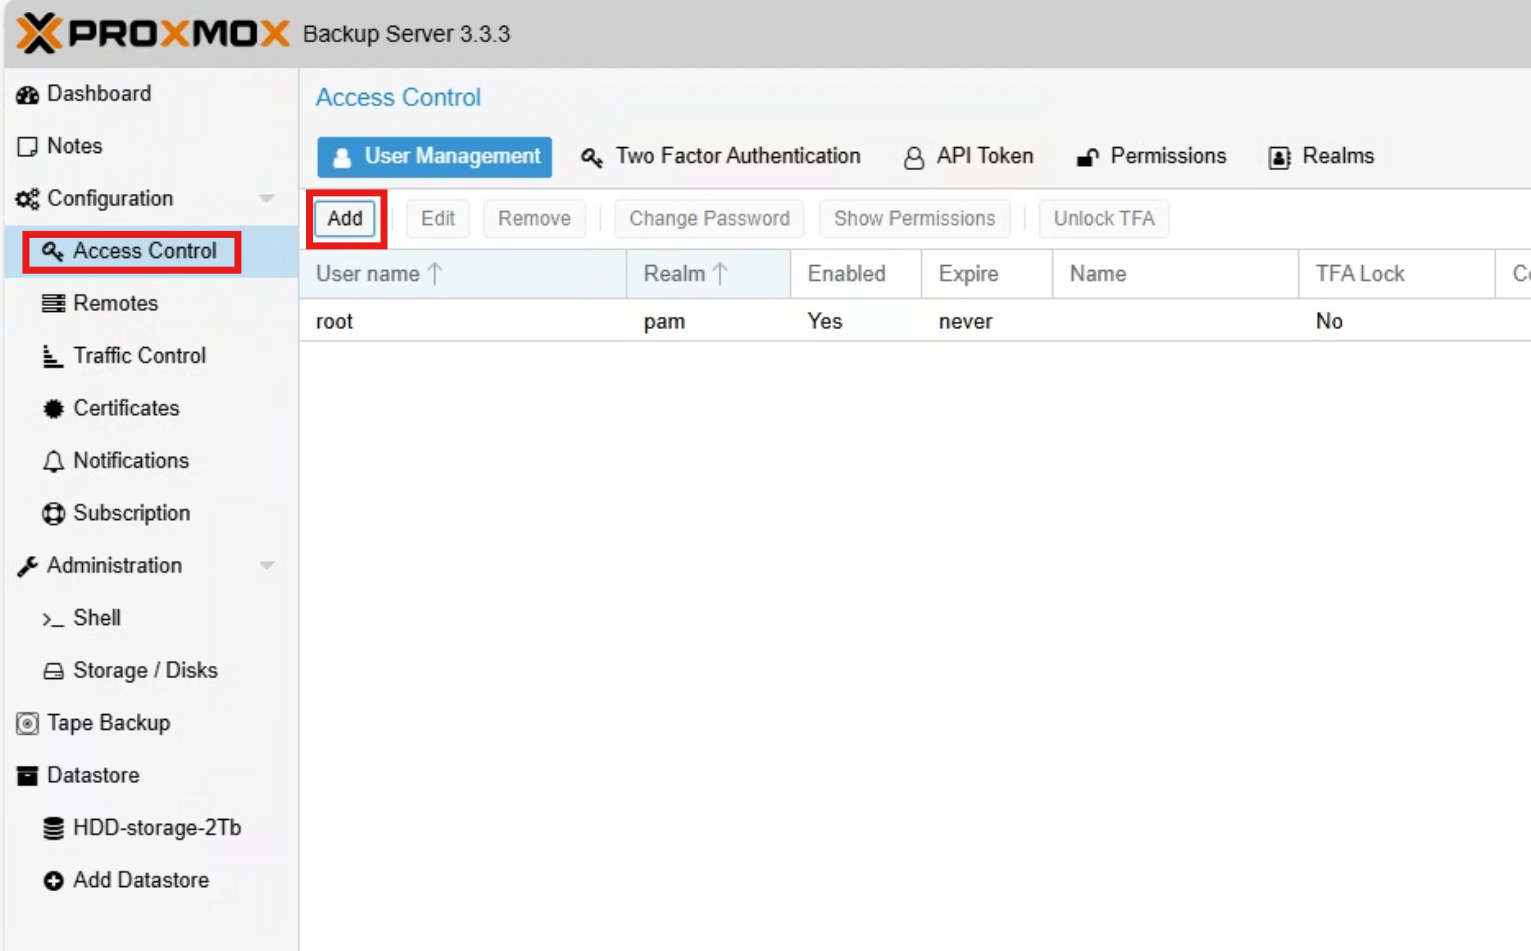Screen dimensions: 1531x951
Task: Click the Traffic Control chart icon
Action: [x=53, y=356]
